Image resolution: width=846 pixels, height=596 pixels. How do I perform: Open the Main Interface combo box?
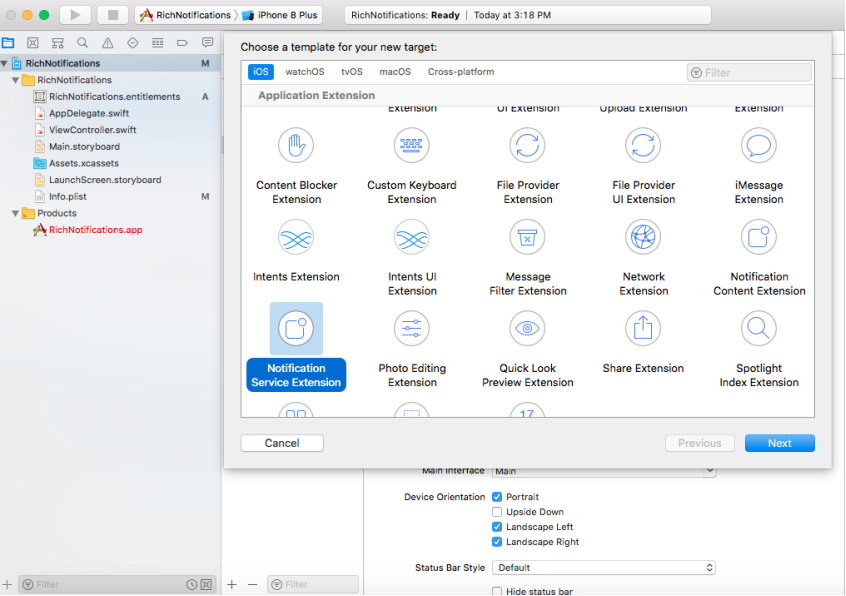point(604,471)
